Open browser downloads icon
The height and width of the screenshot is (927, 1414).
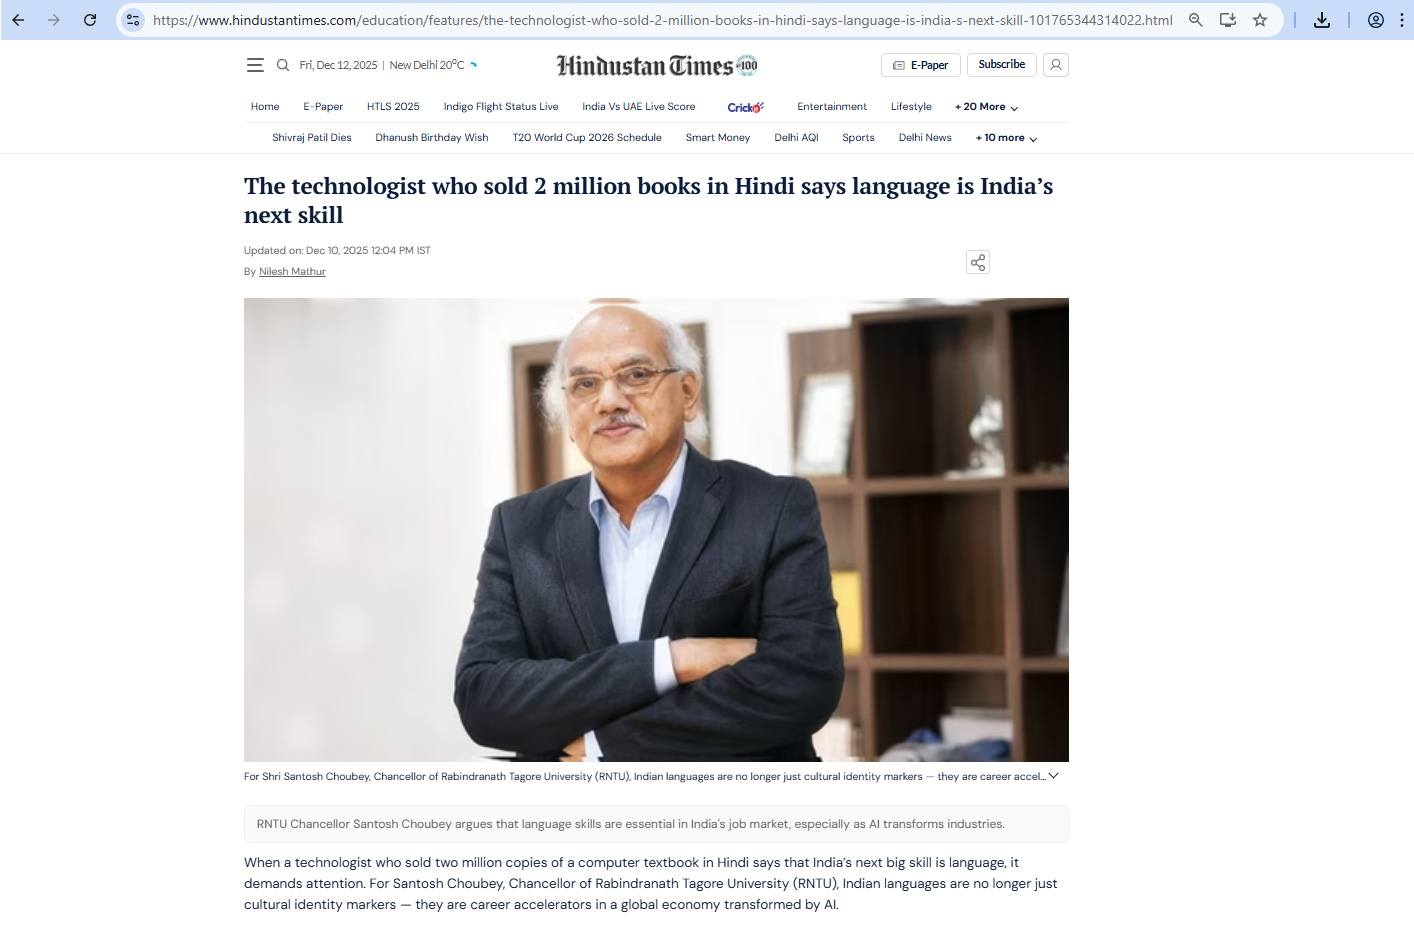pos(1322,20)
